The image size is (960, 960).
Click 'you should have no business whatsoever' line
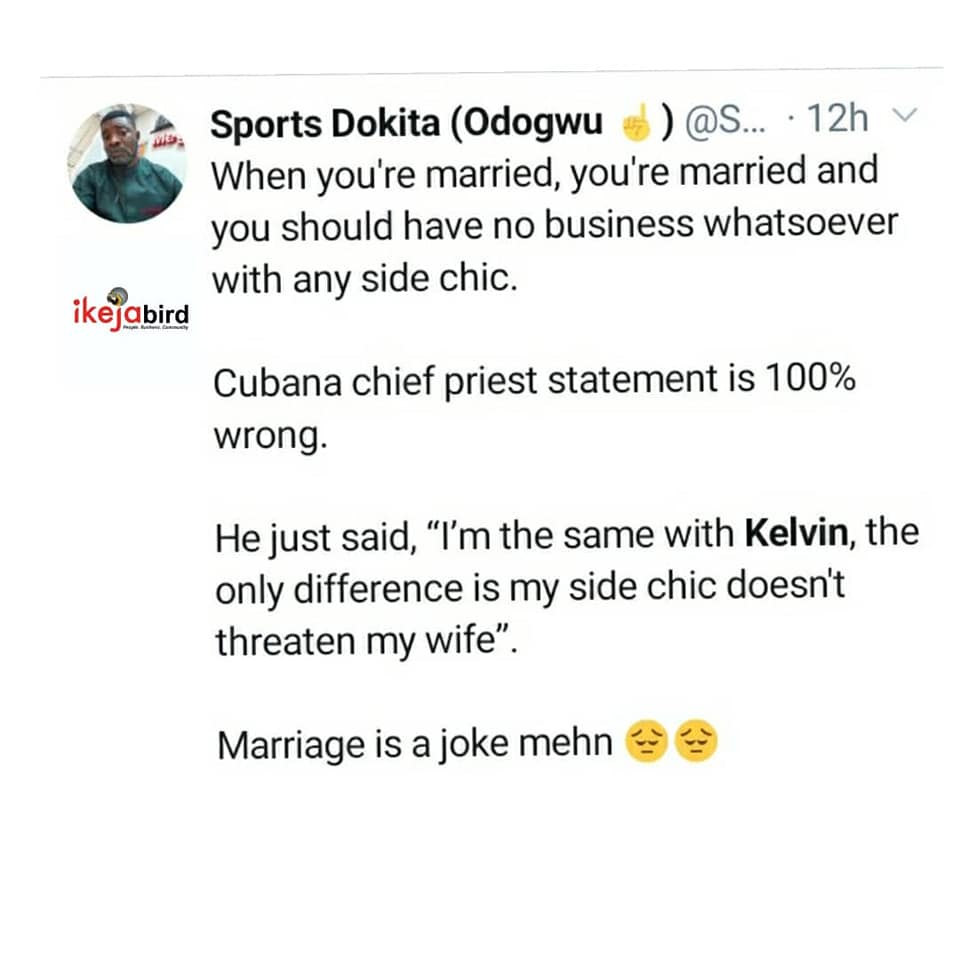(554, 224)
